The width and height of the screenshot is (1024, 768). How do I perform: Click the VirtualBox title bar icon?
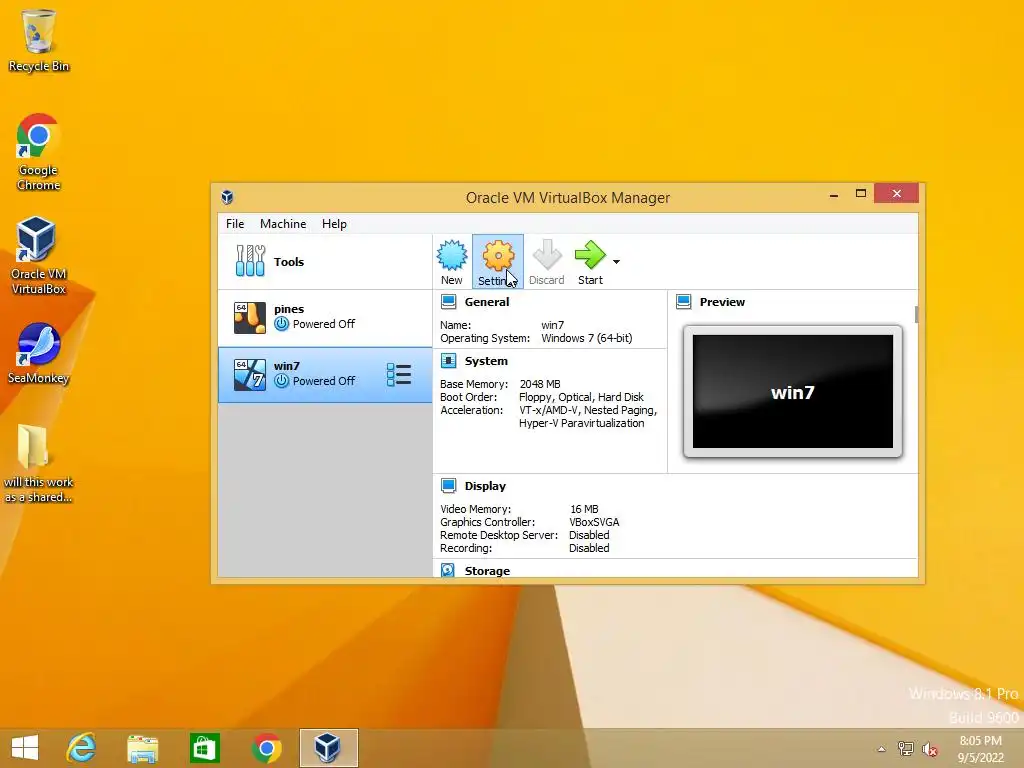coord(227,197)
